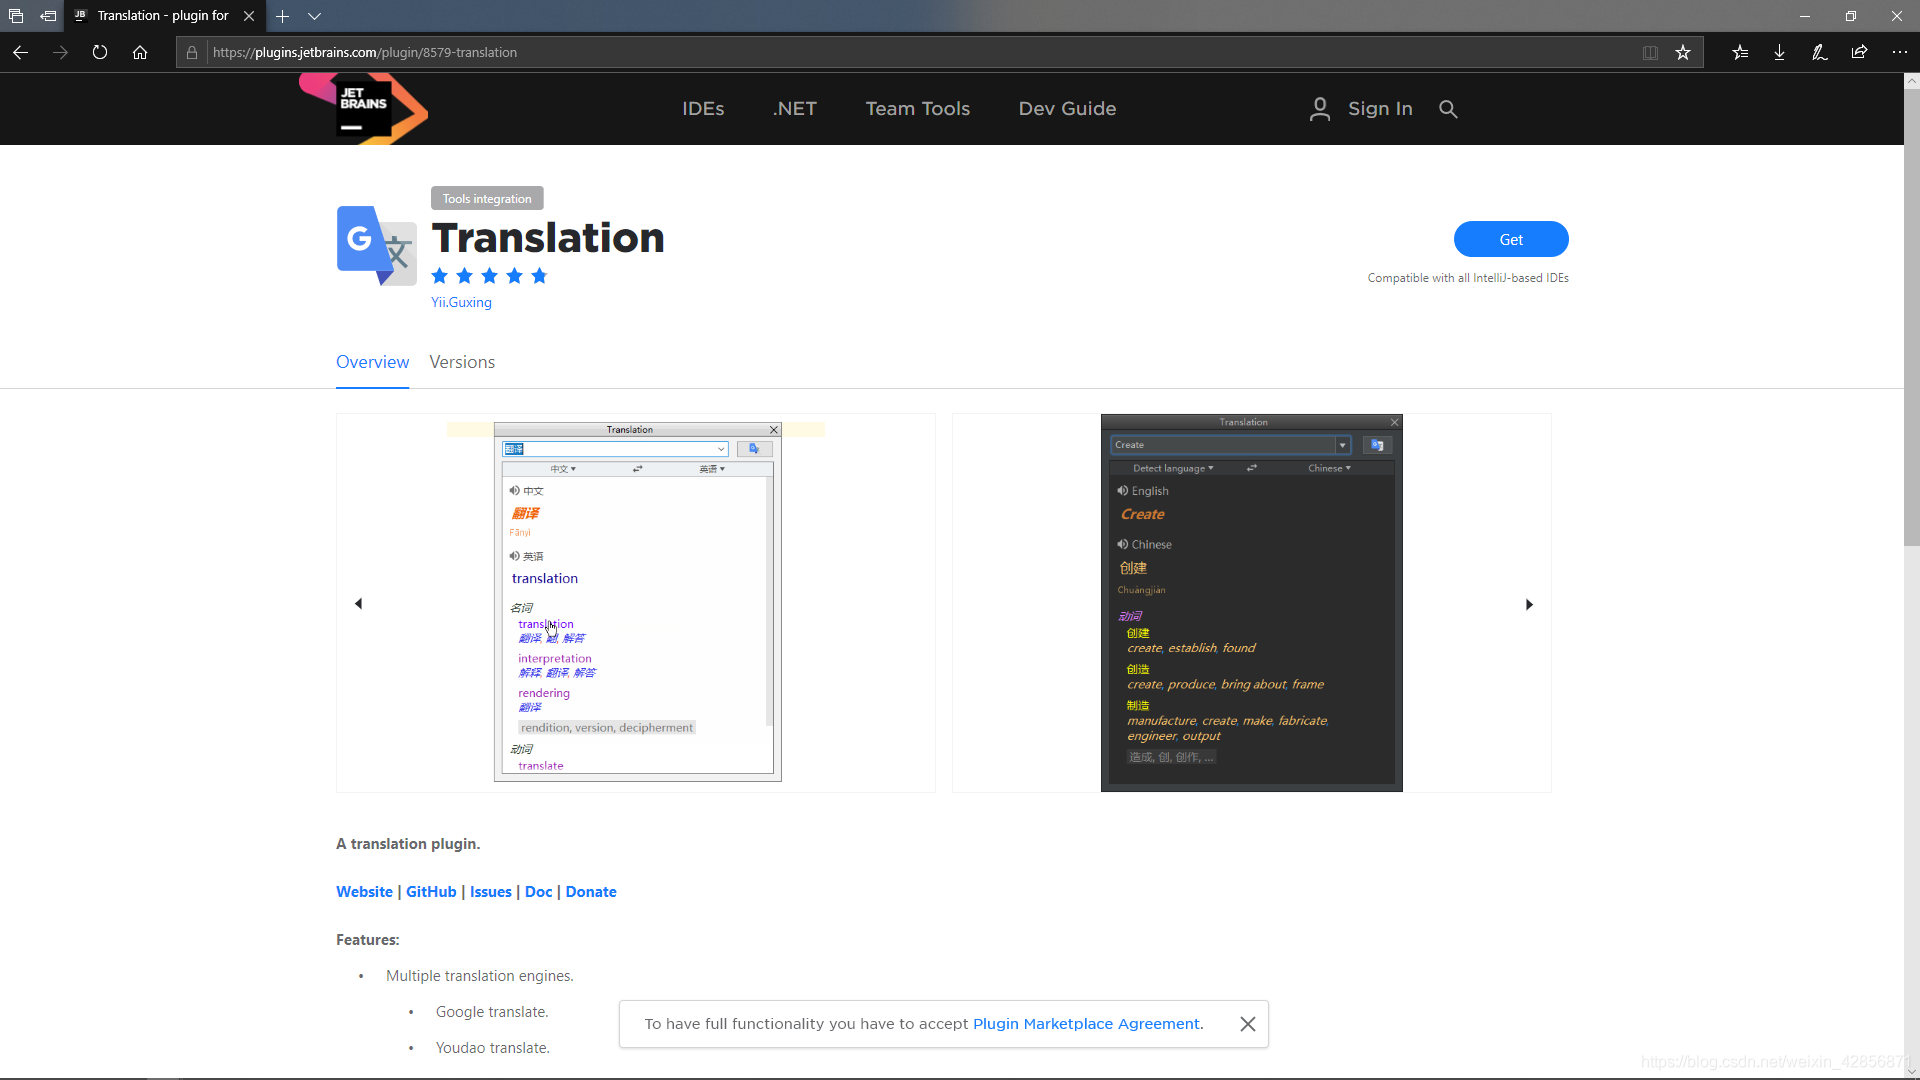Viewport: 1920px width, 1080px height.
Task: Dismiss the agreement notification banner
Action: click(1247, 1024)
